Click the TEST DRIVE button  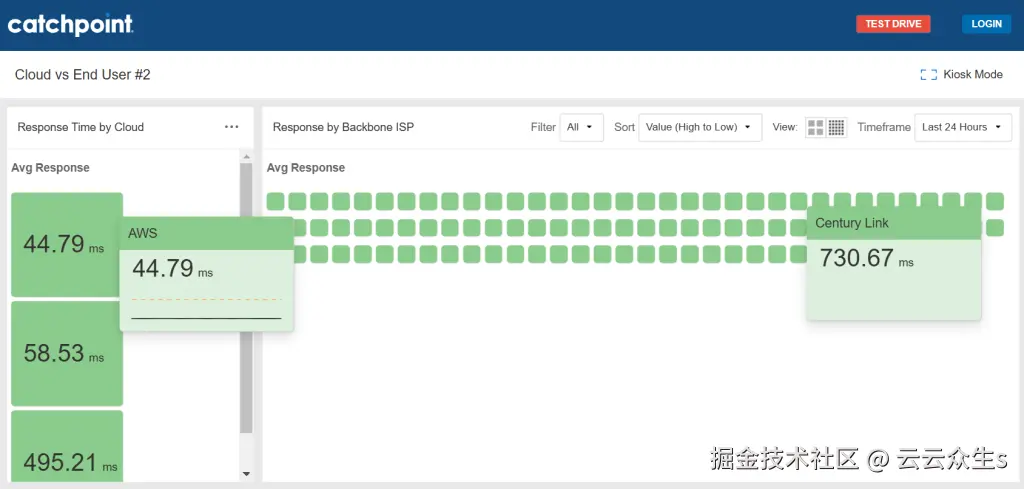(x=893, y=24)
